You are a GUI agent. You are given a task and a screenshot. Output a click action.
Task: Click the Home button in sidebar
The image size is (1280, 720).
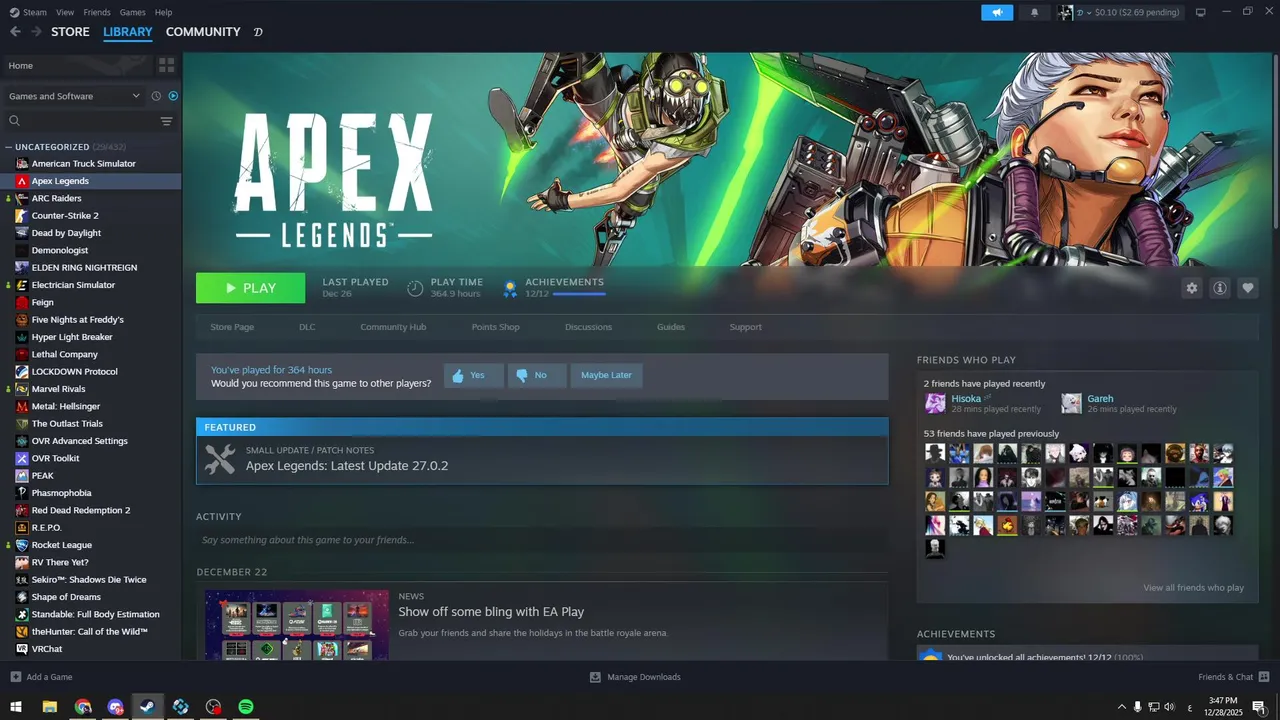76,65
